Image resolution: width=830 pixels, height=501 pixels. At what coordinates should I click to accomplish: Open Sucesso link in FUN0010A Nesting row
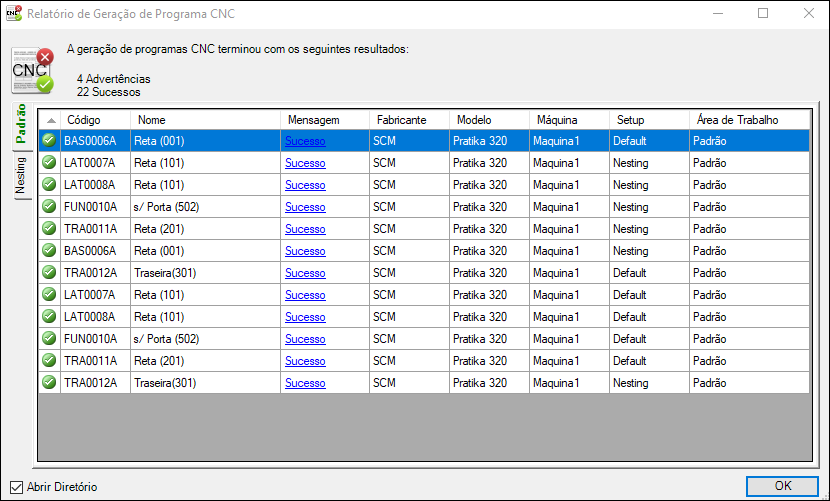click(x=305, y=207)
